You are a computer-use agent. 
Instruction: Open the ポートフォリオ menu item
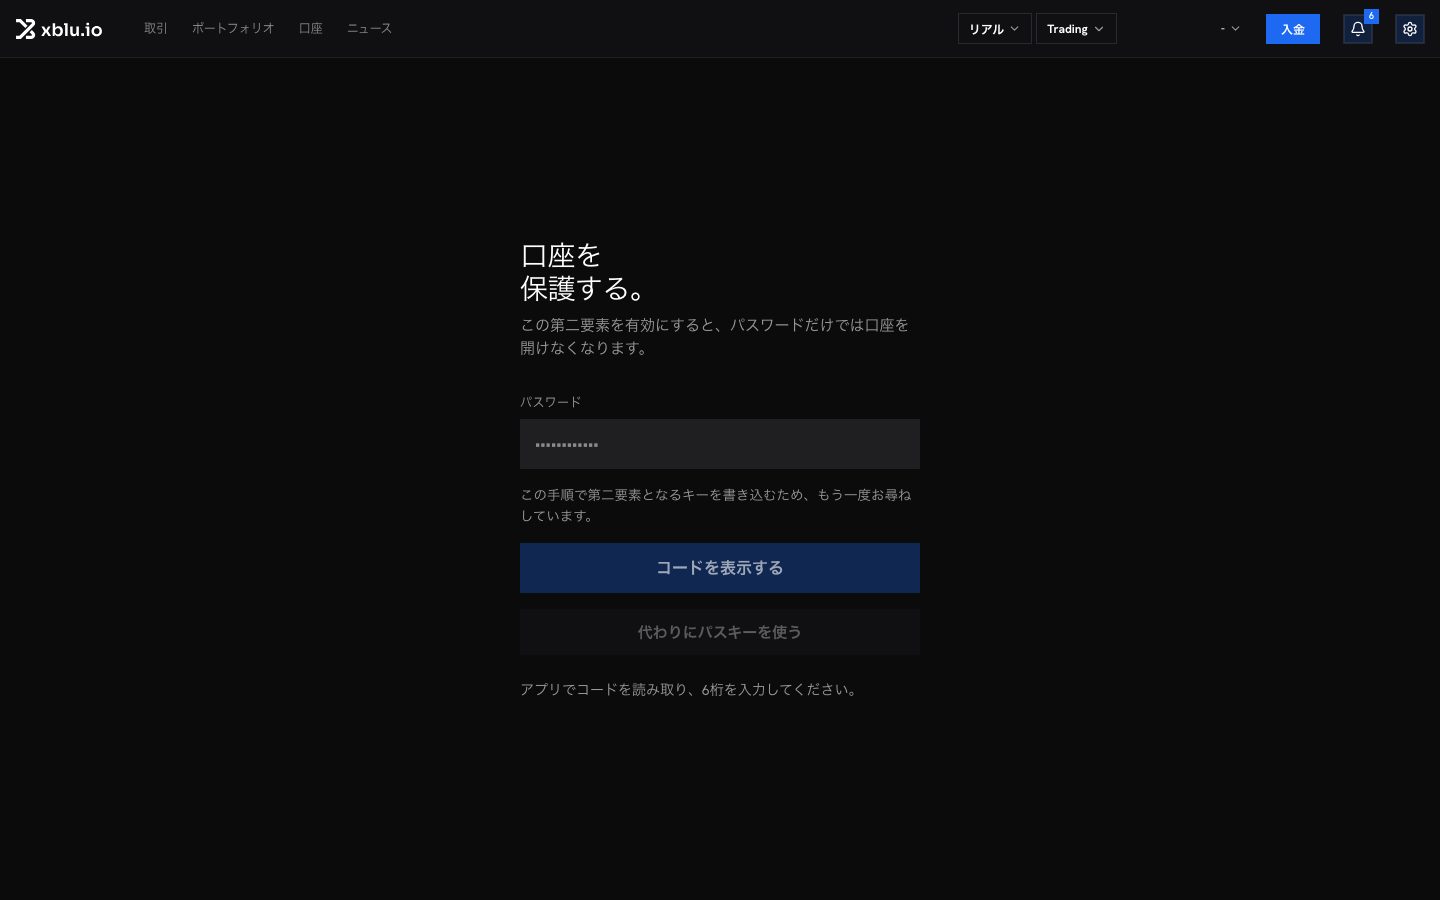pyautogui.click(x=233, y=28)
